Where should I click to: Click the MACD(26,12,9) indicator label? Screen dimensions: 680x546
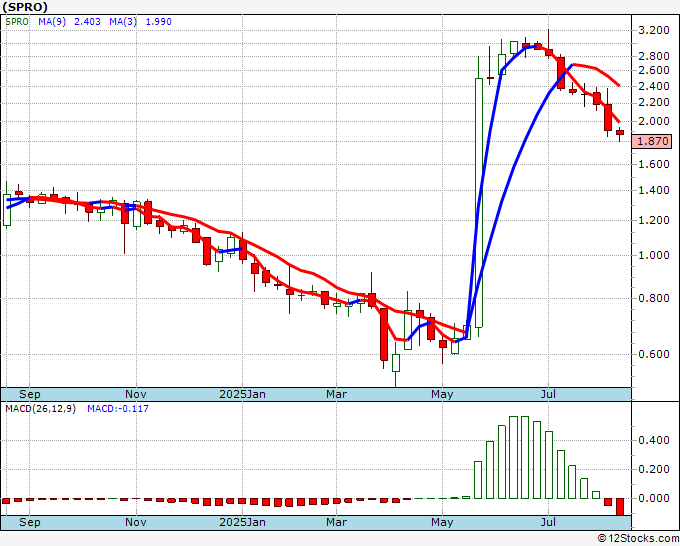(x=40, y=409)
